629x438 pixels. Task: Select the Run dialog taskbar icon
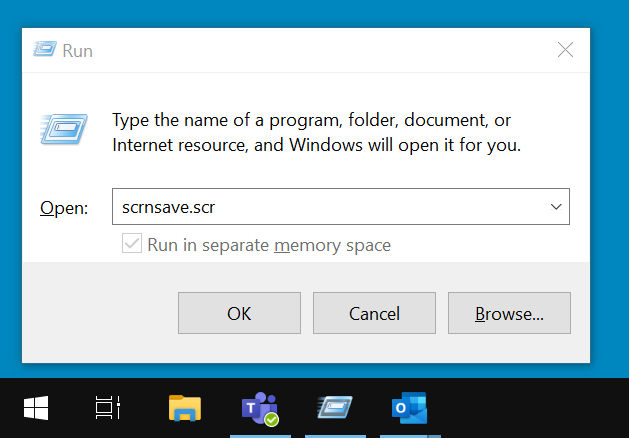[335, 407]
